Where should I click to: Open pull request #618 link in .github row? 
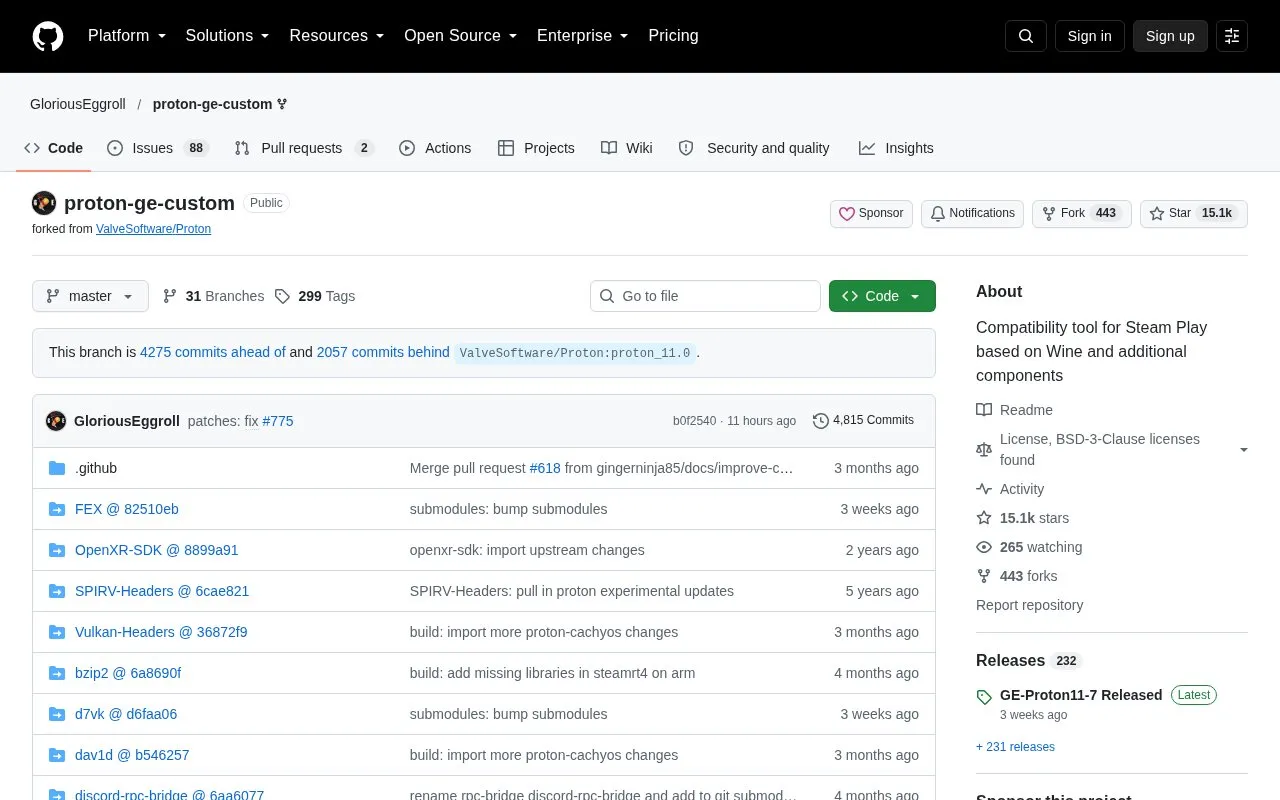[x=545, y=468]
